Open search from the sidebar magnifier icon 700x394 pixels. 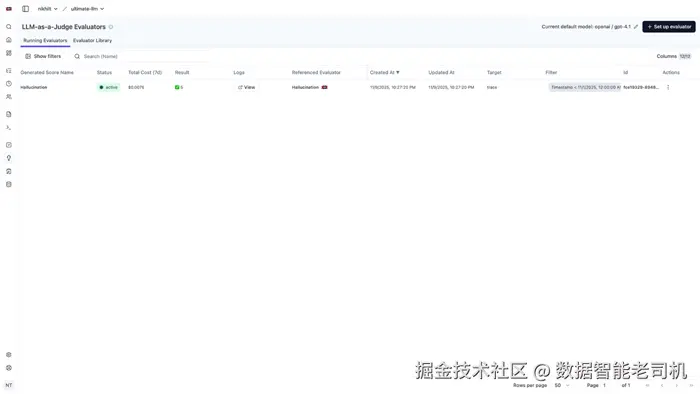click(8, 27)
